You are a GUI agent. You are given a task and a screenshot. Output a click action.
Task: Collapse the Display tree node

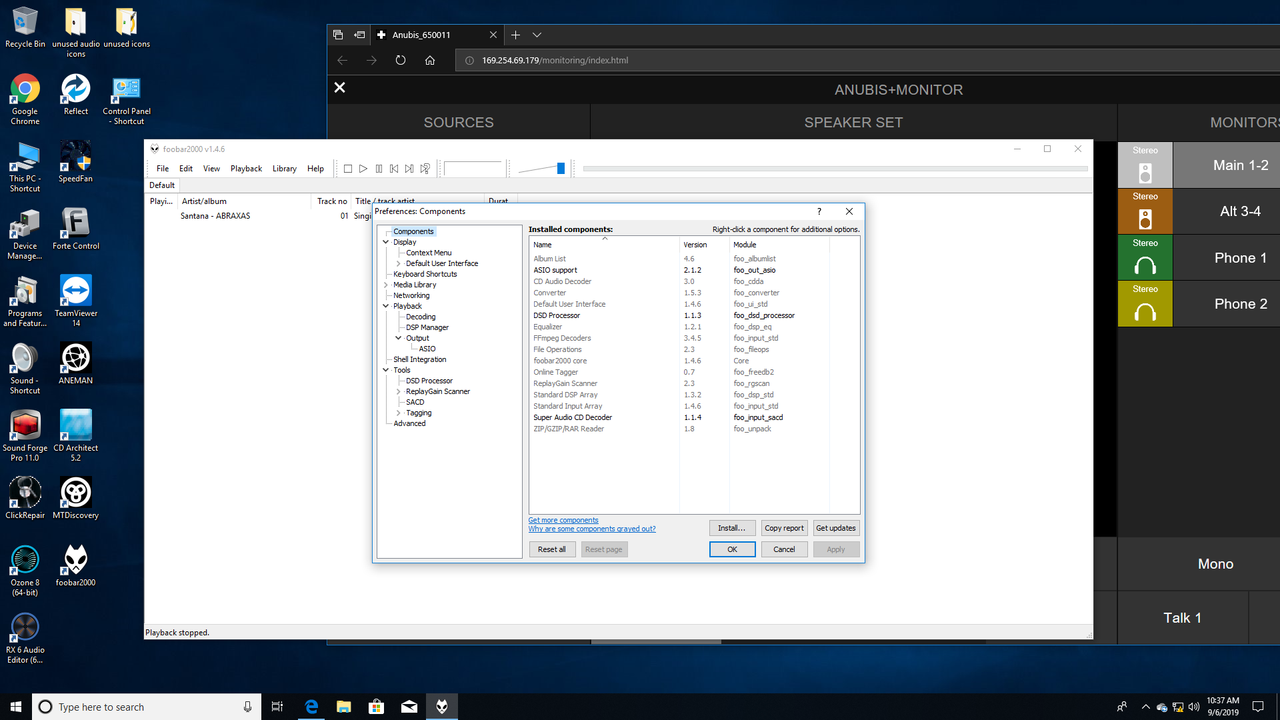pyautogui.click(x=386, y=242)
